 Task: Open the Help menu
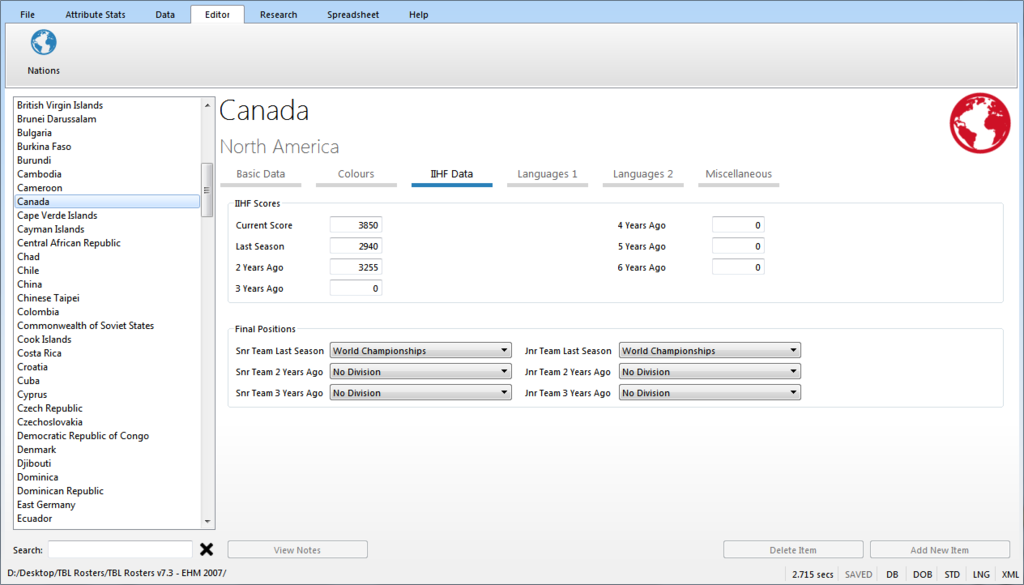(419, 14)
